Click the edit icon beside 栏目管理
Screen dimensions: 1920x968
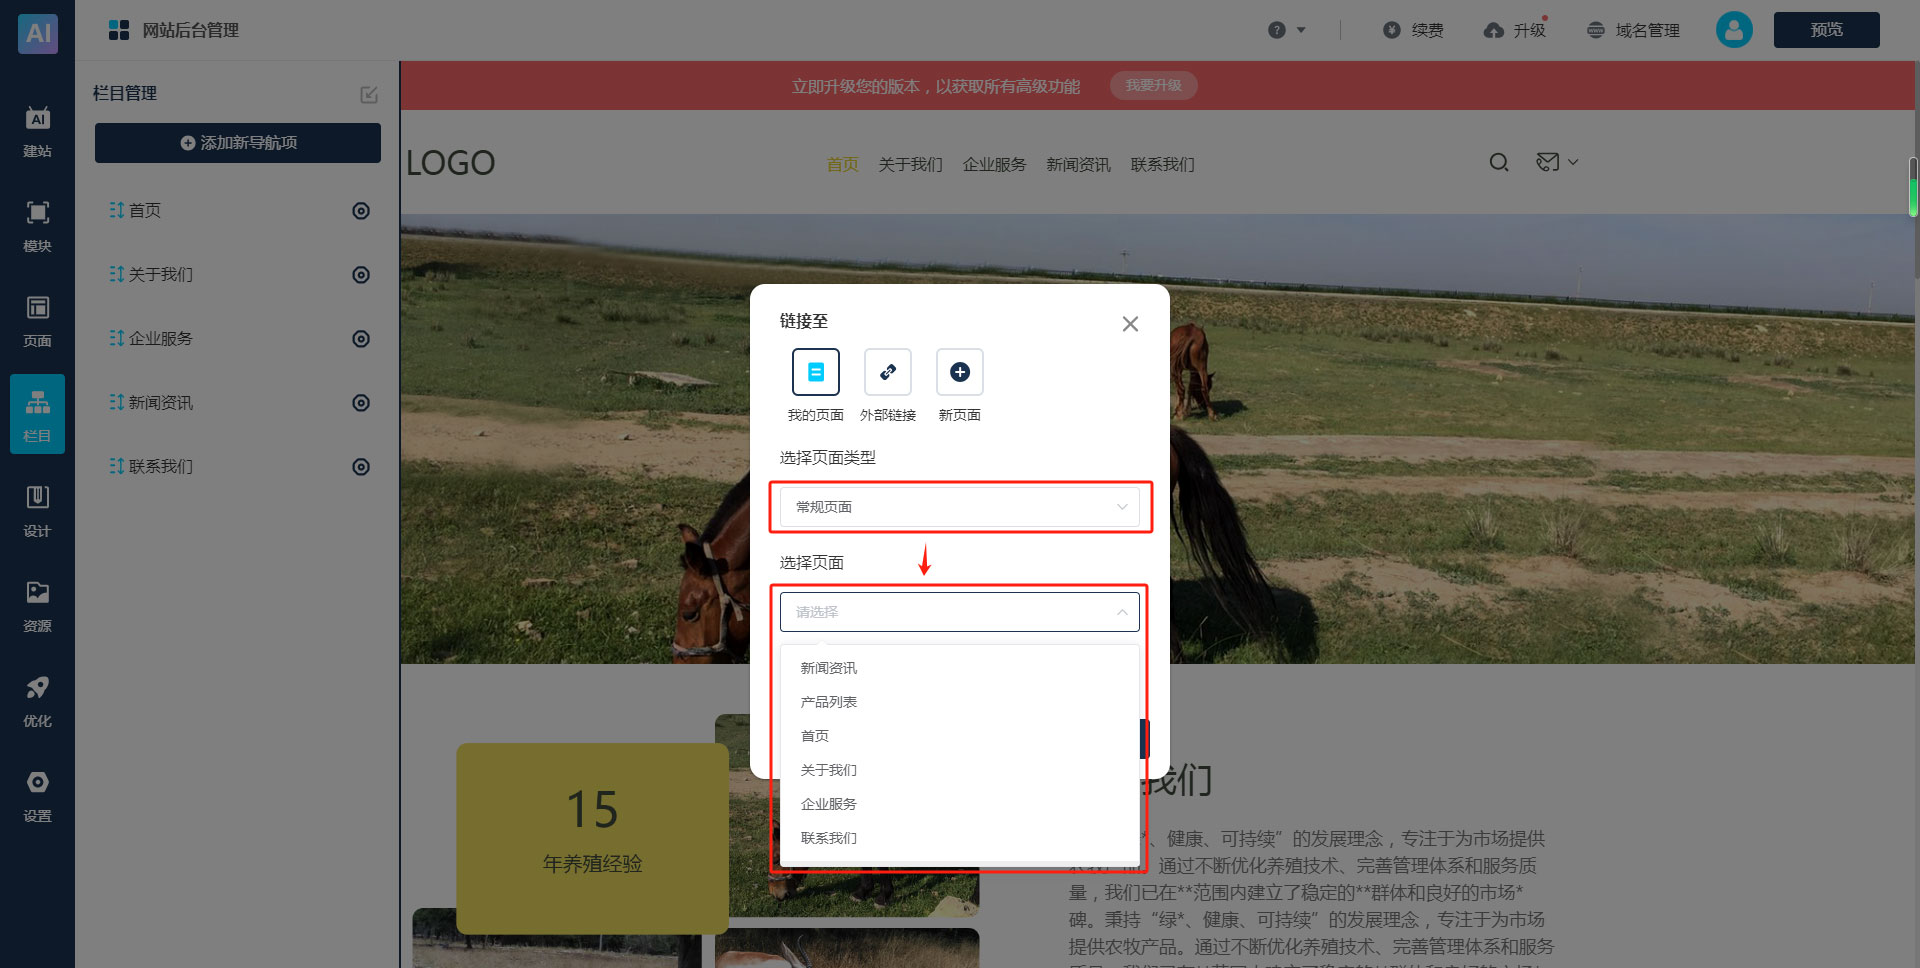(x=369, y=94)
